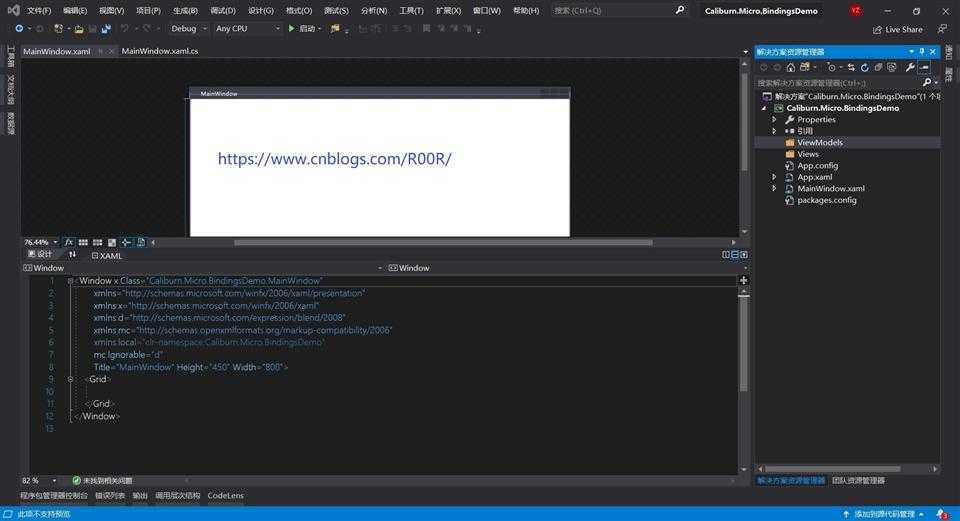The width and height of the screenshot is (960, 521).
Task: Toggle snap to snaplines button
Action: point(126,242)
